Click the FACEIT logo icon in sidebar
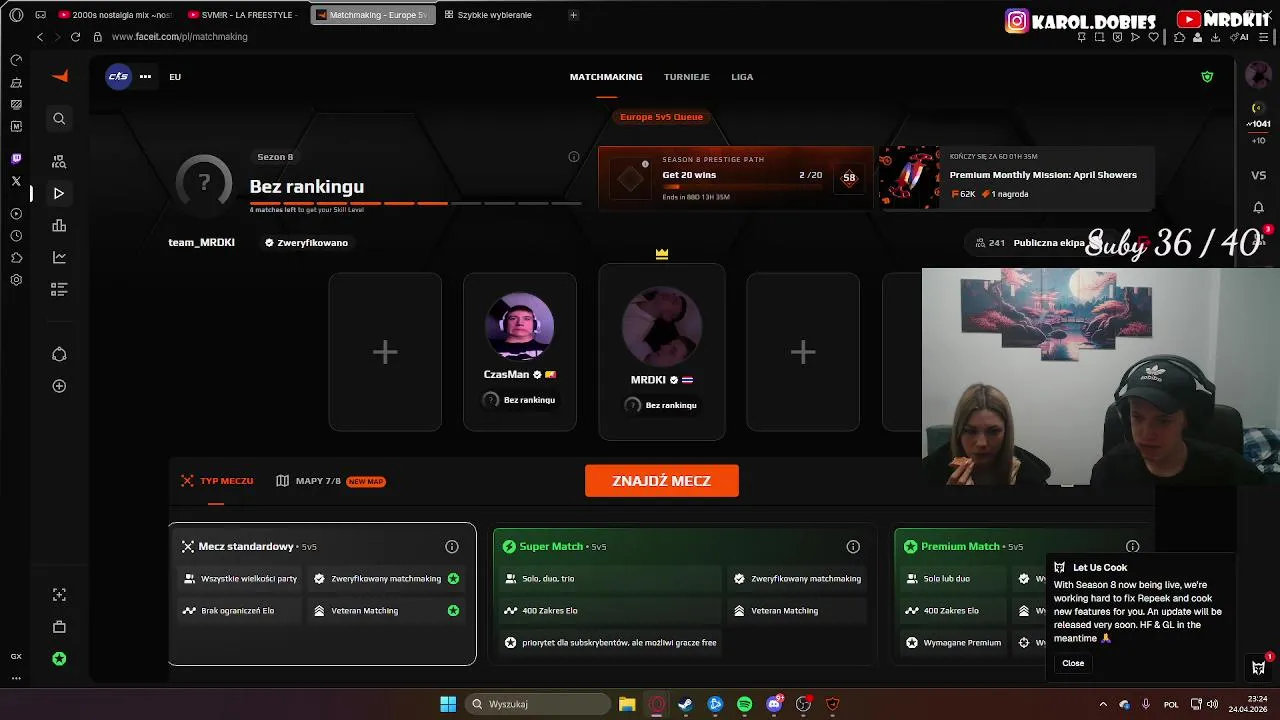This screenshot has width=1280, height=720. (x=59, y=76)
